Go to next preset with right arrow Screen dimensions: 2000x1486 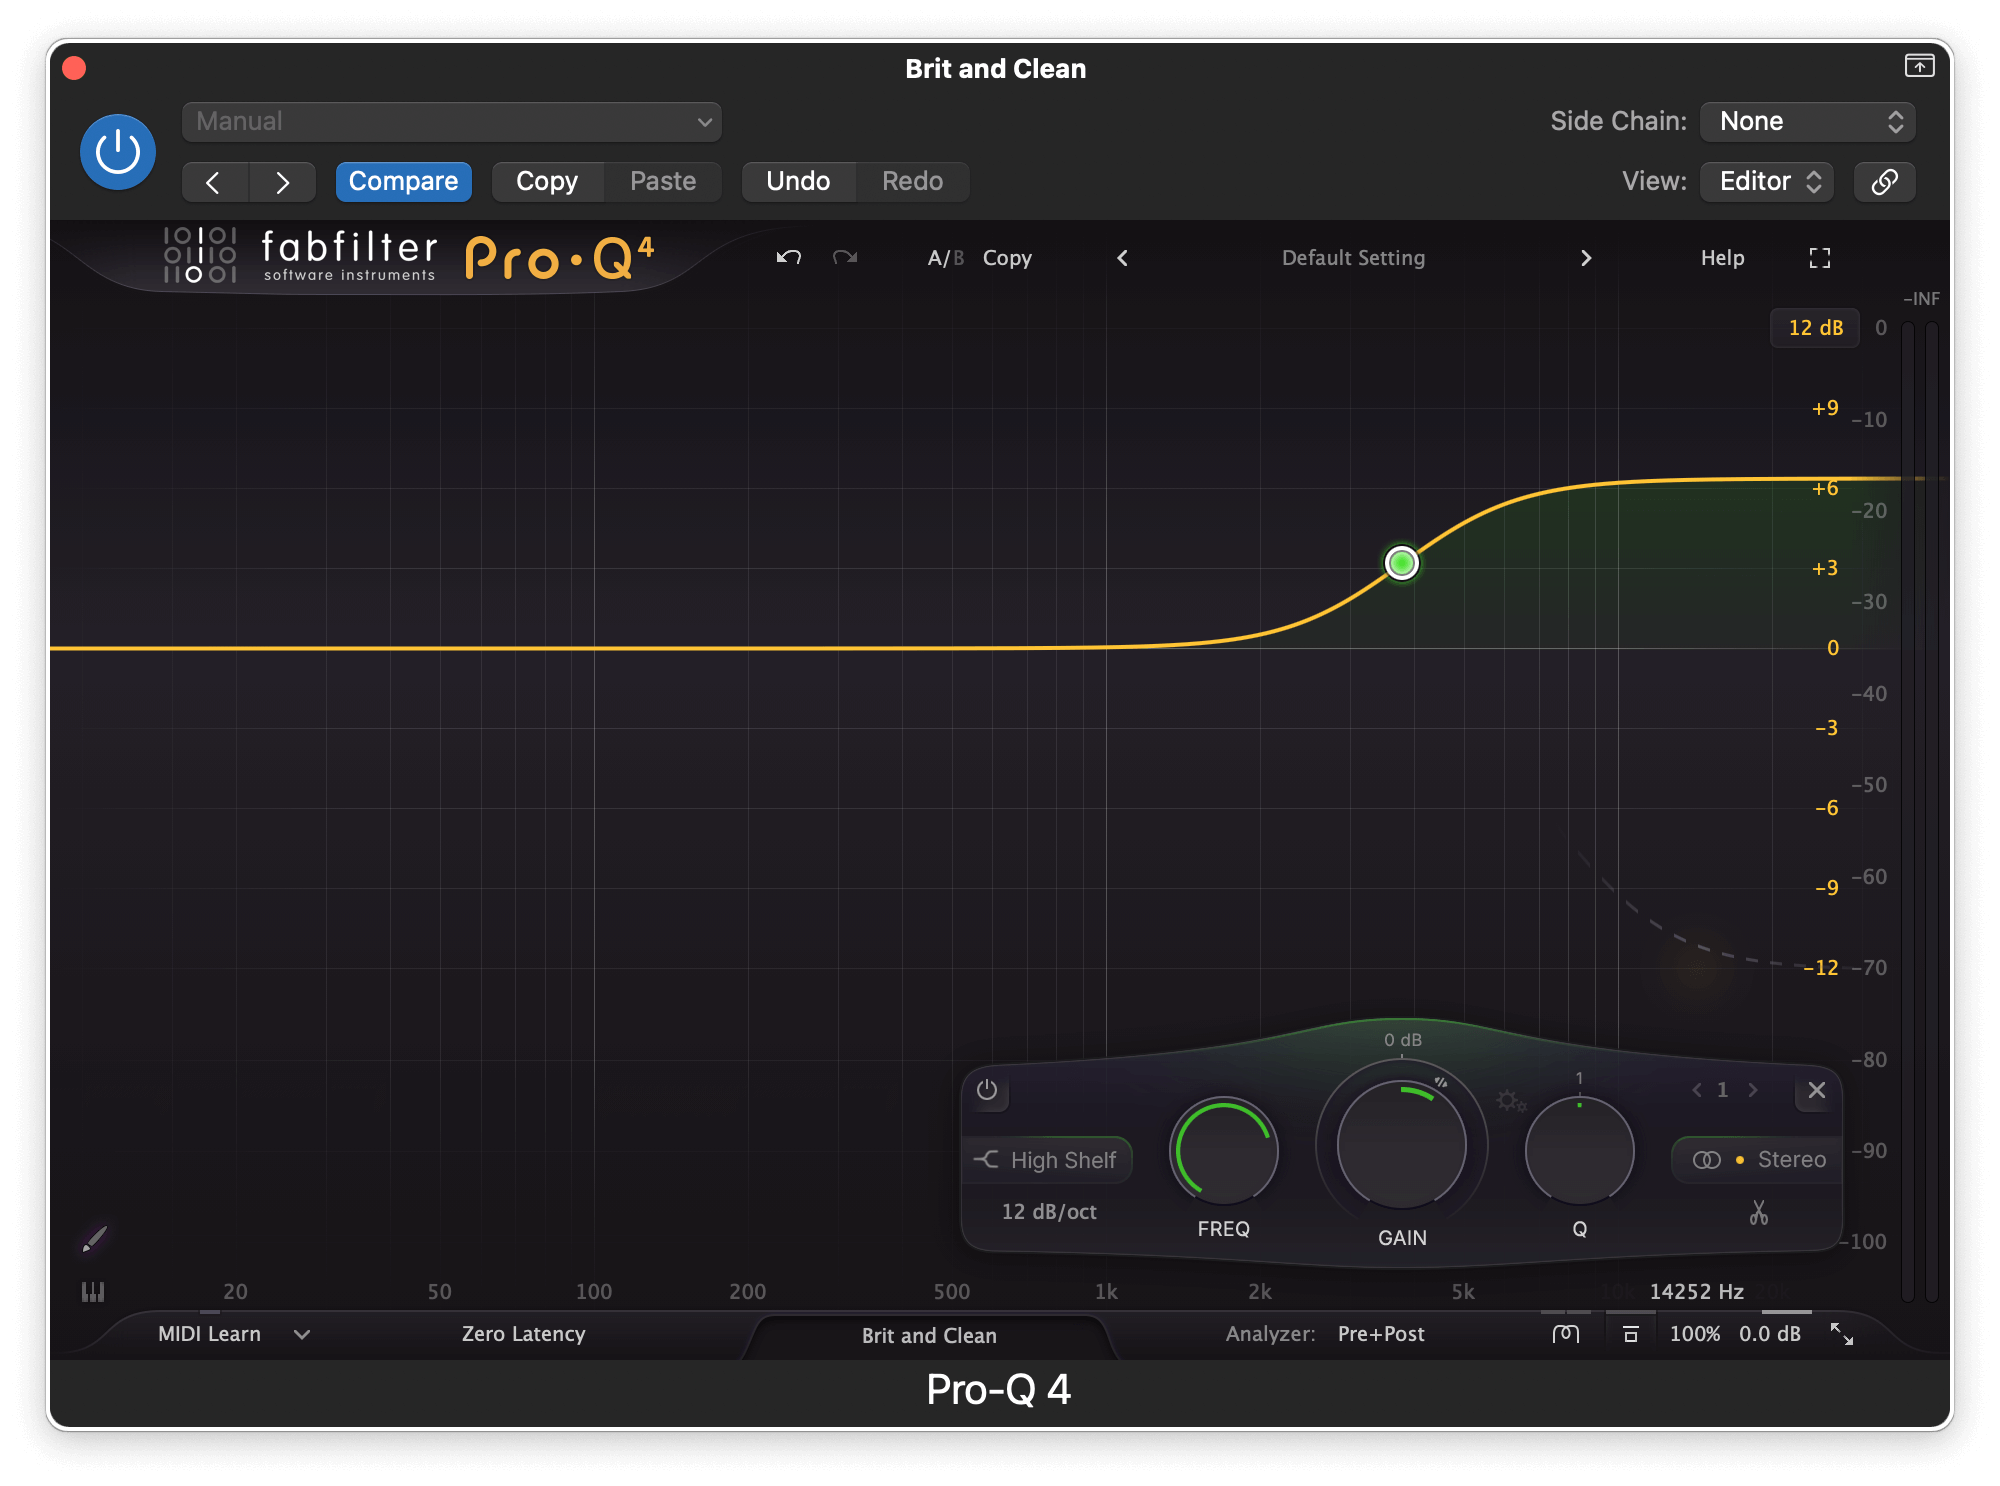pos(282,182)
